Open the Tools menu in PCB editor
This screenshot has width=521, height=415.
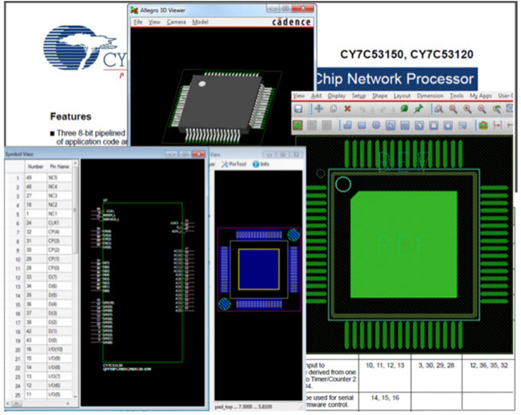(457, 96)
